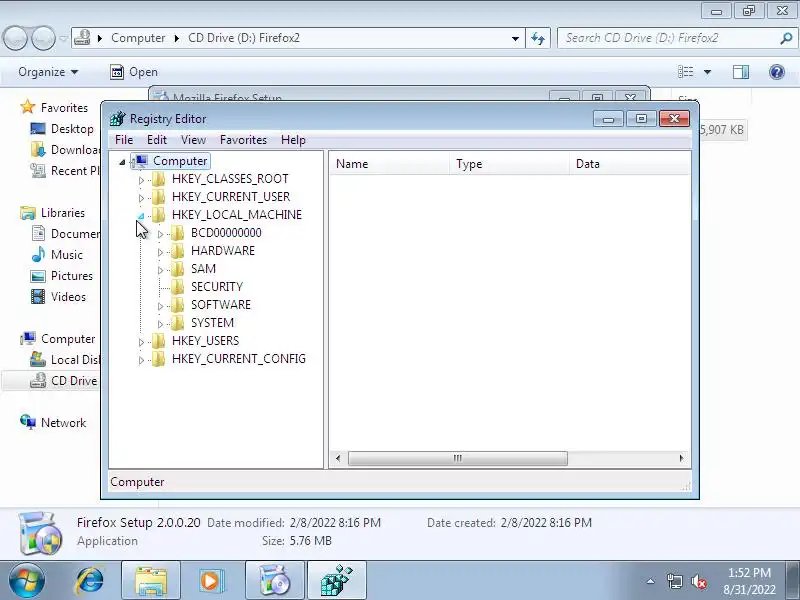Click the scroll left arrow in values pane
Screen dimensions: 800x600
(x=338, y=458)
